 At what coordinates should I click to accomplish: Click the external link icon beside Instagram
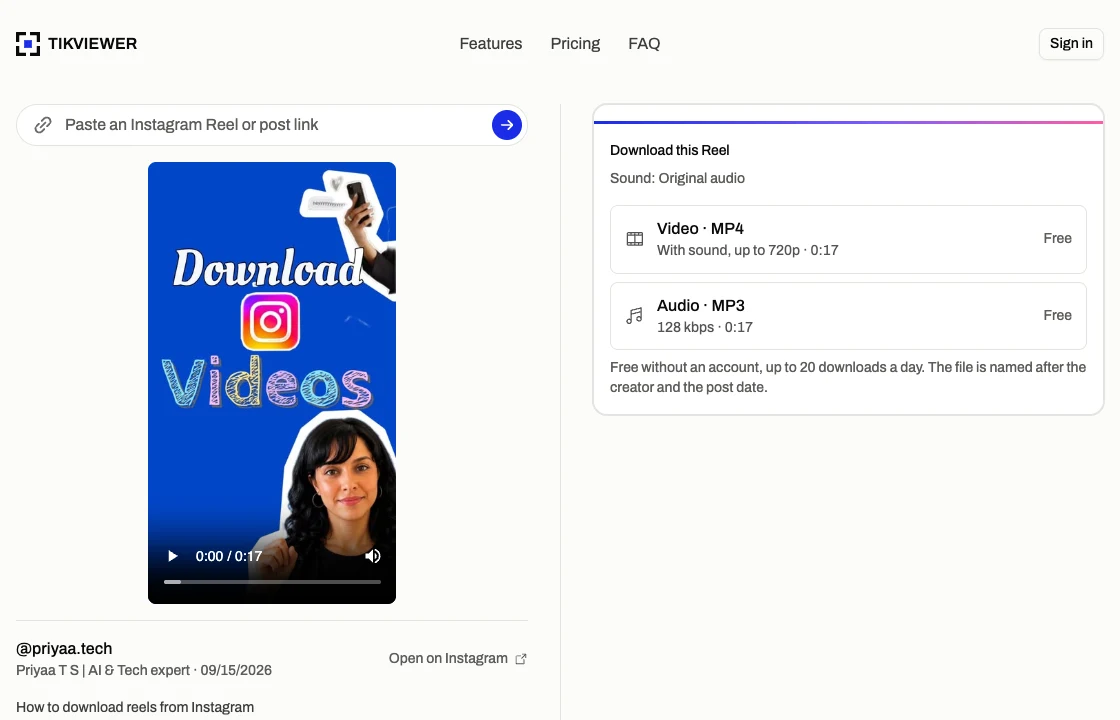pyautogui.click(x=521, y=659)
